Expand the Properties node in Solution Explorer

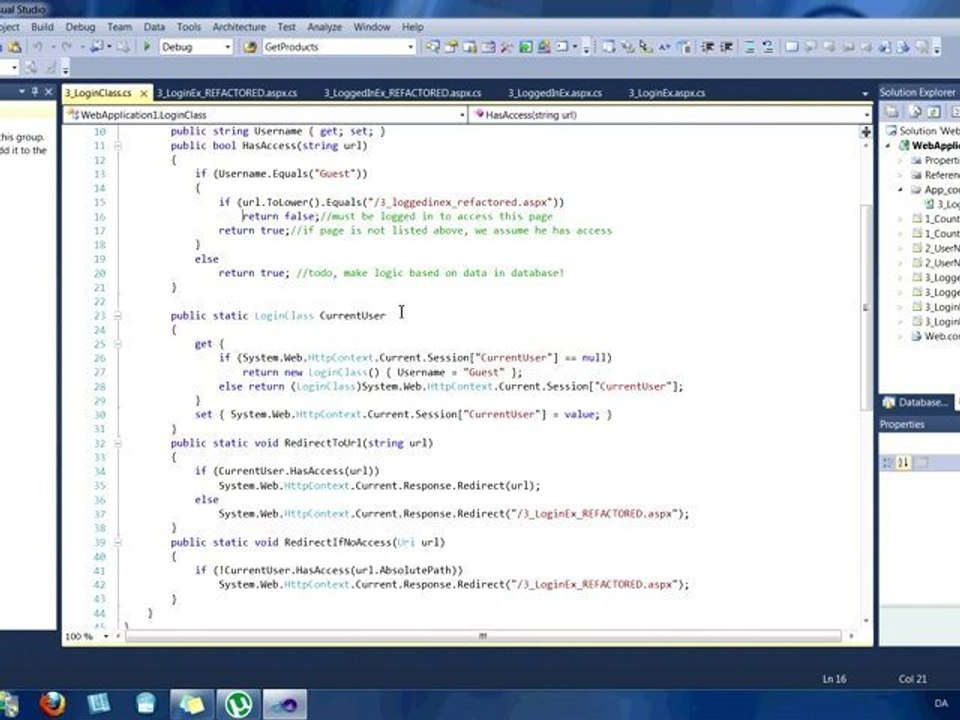[900, 160]
